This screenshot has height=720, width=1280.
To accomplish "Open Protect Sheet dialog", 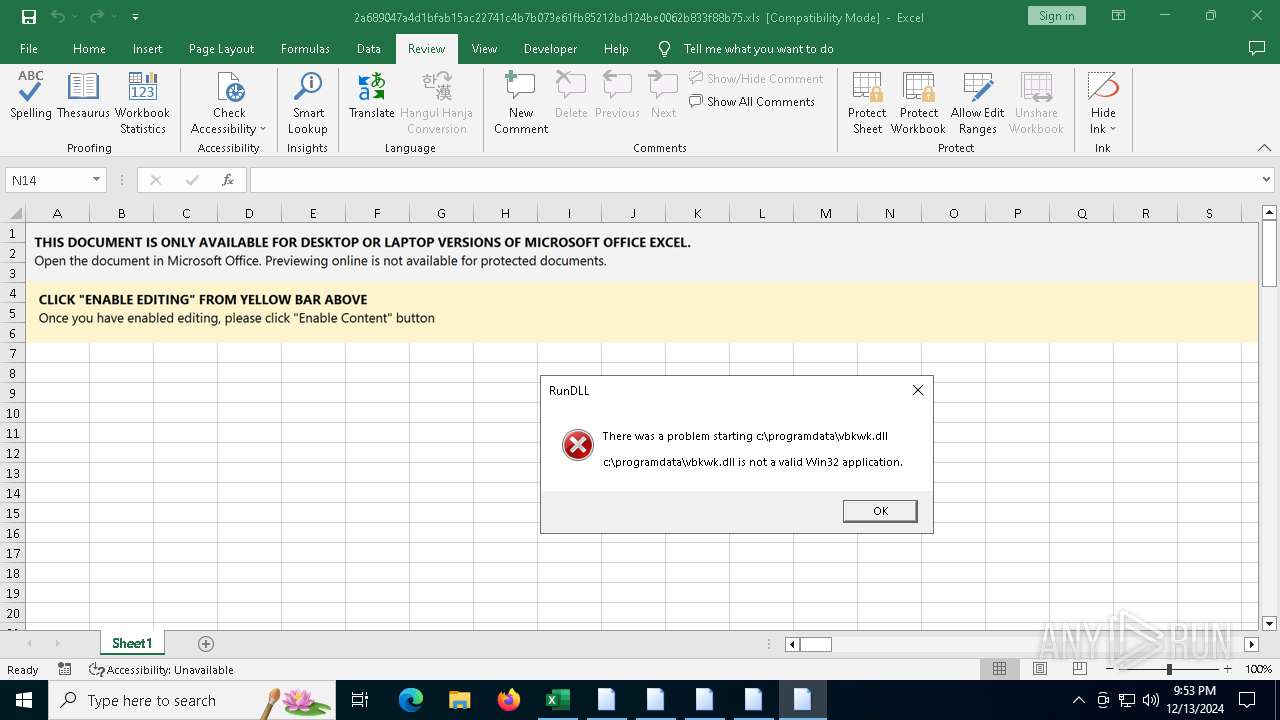I will pos(867,102).
